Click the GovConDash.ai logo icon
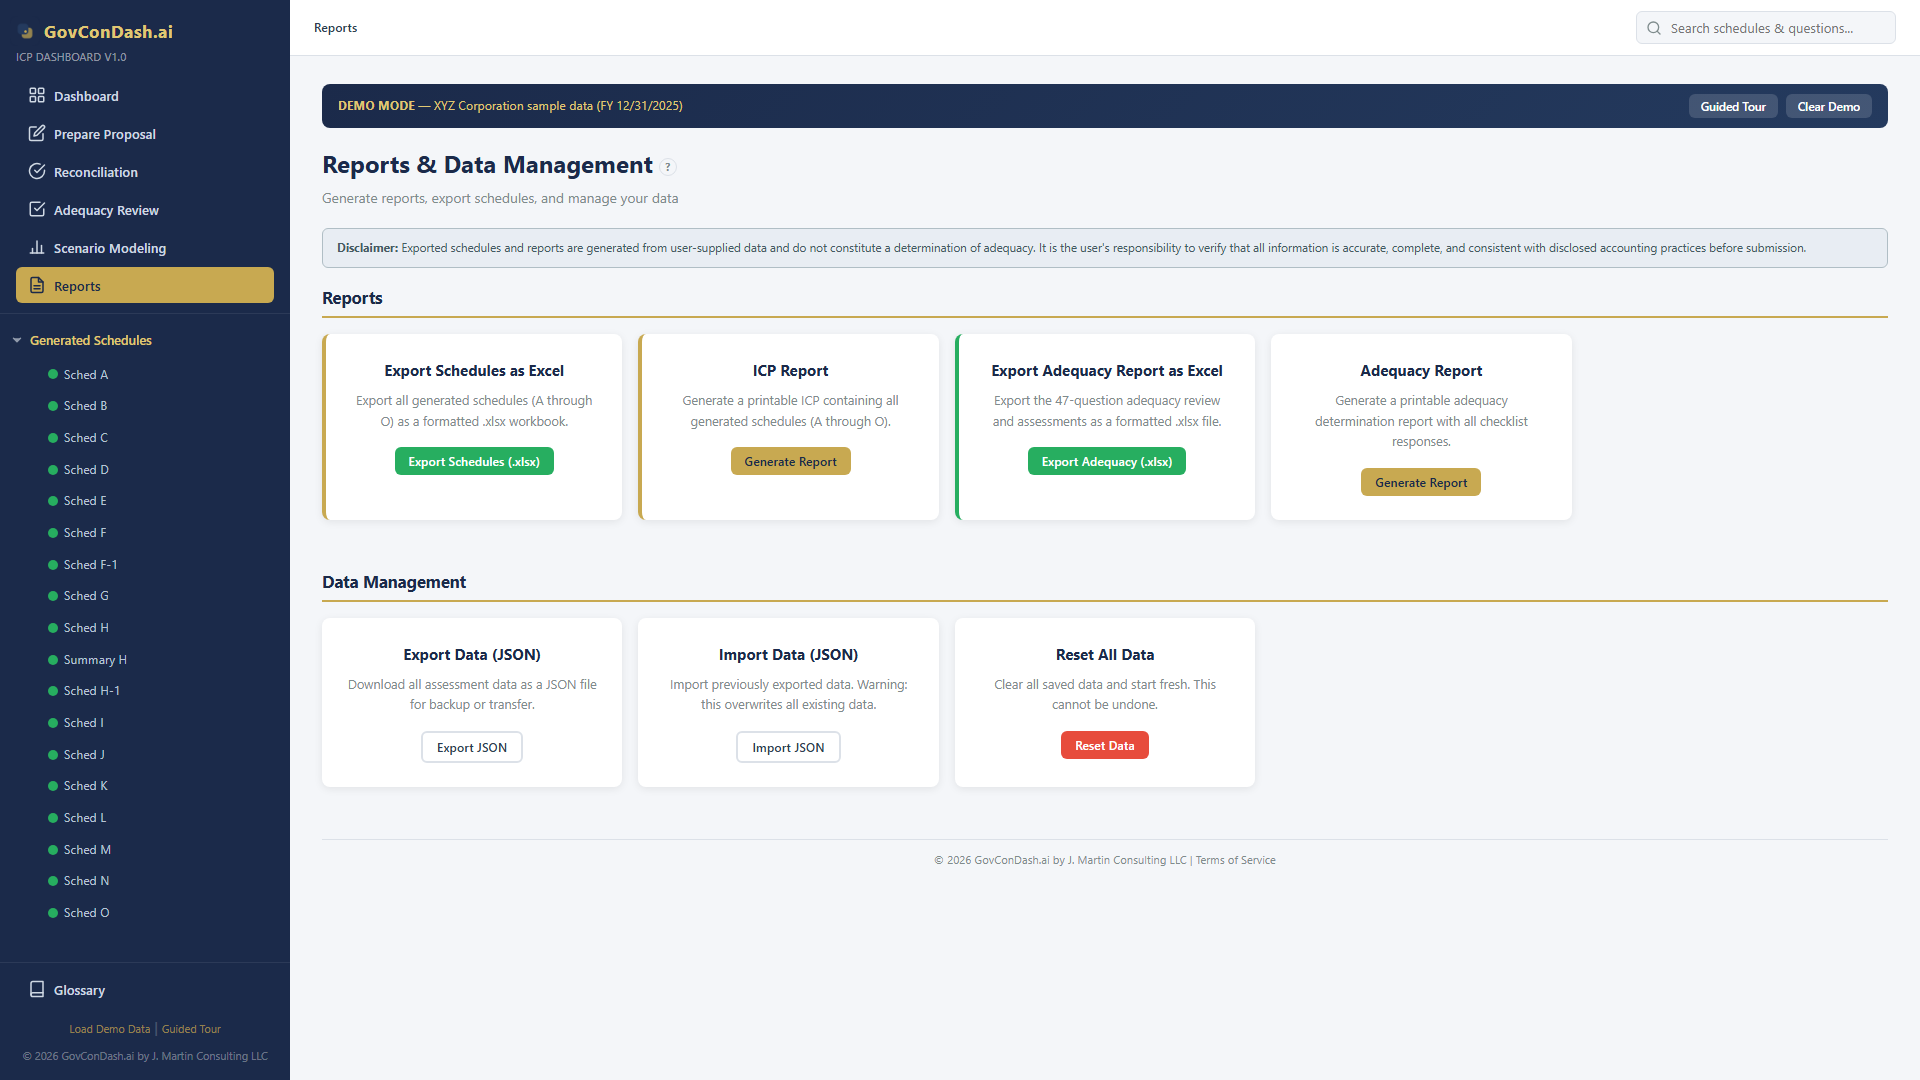The height and width of the screenshot is (1080, 1920). coord(25,32)
